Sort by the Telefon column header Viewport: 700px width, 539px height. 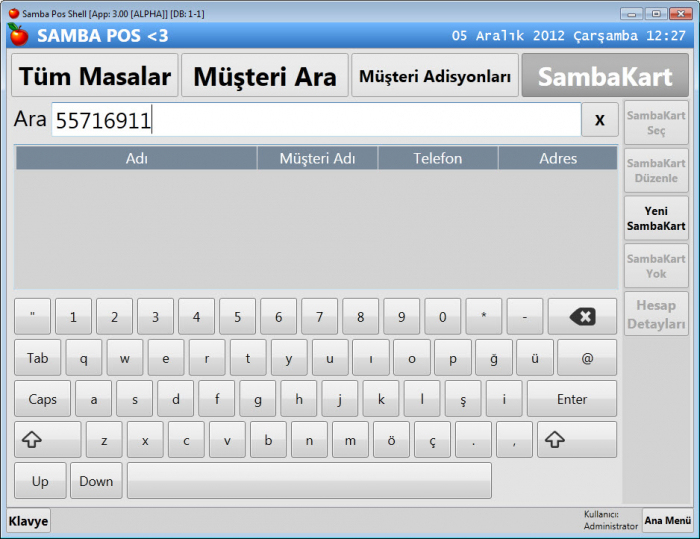[x=438, y=158]
